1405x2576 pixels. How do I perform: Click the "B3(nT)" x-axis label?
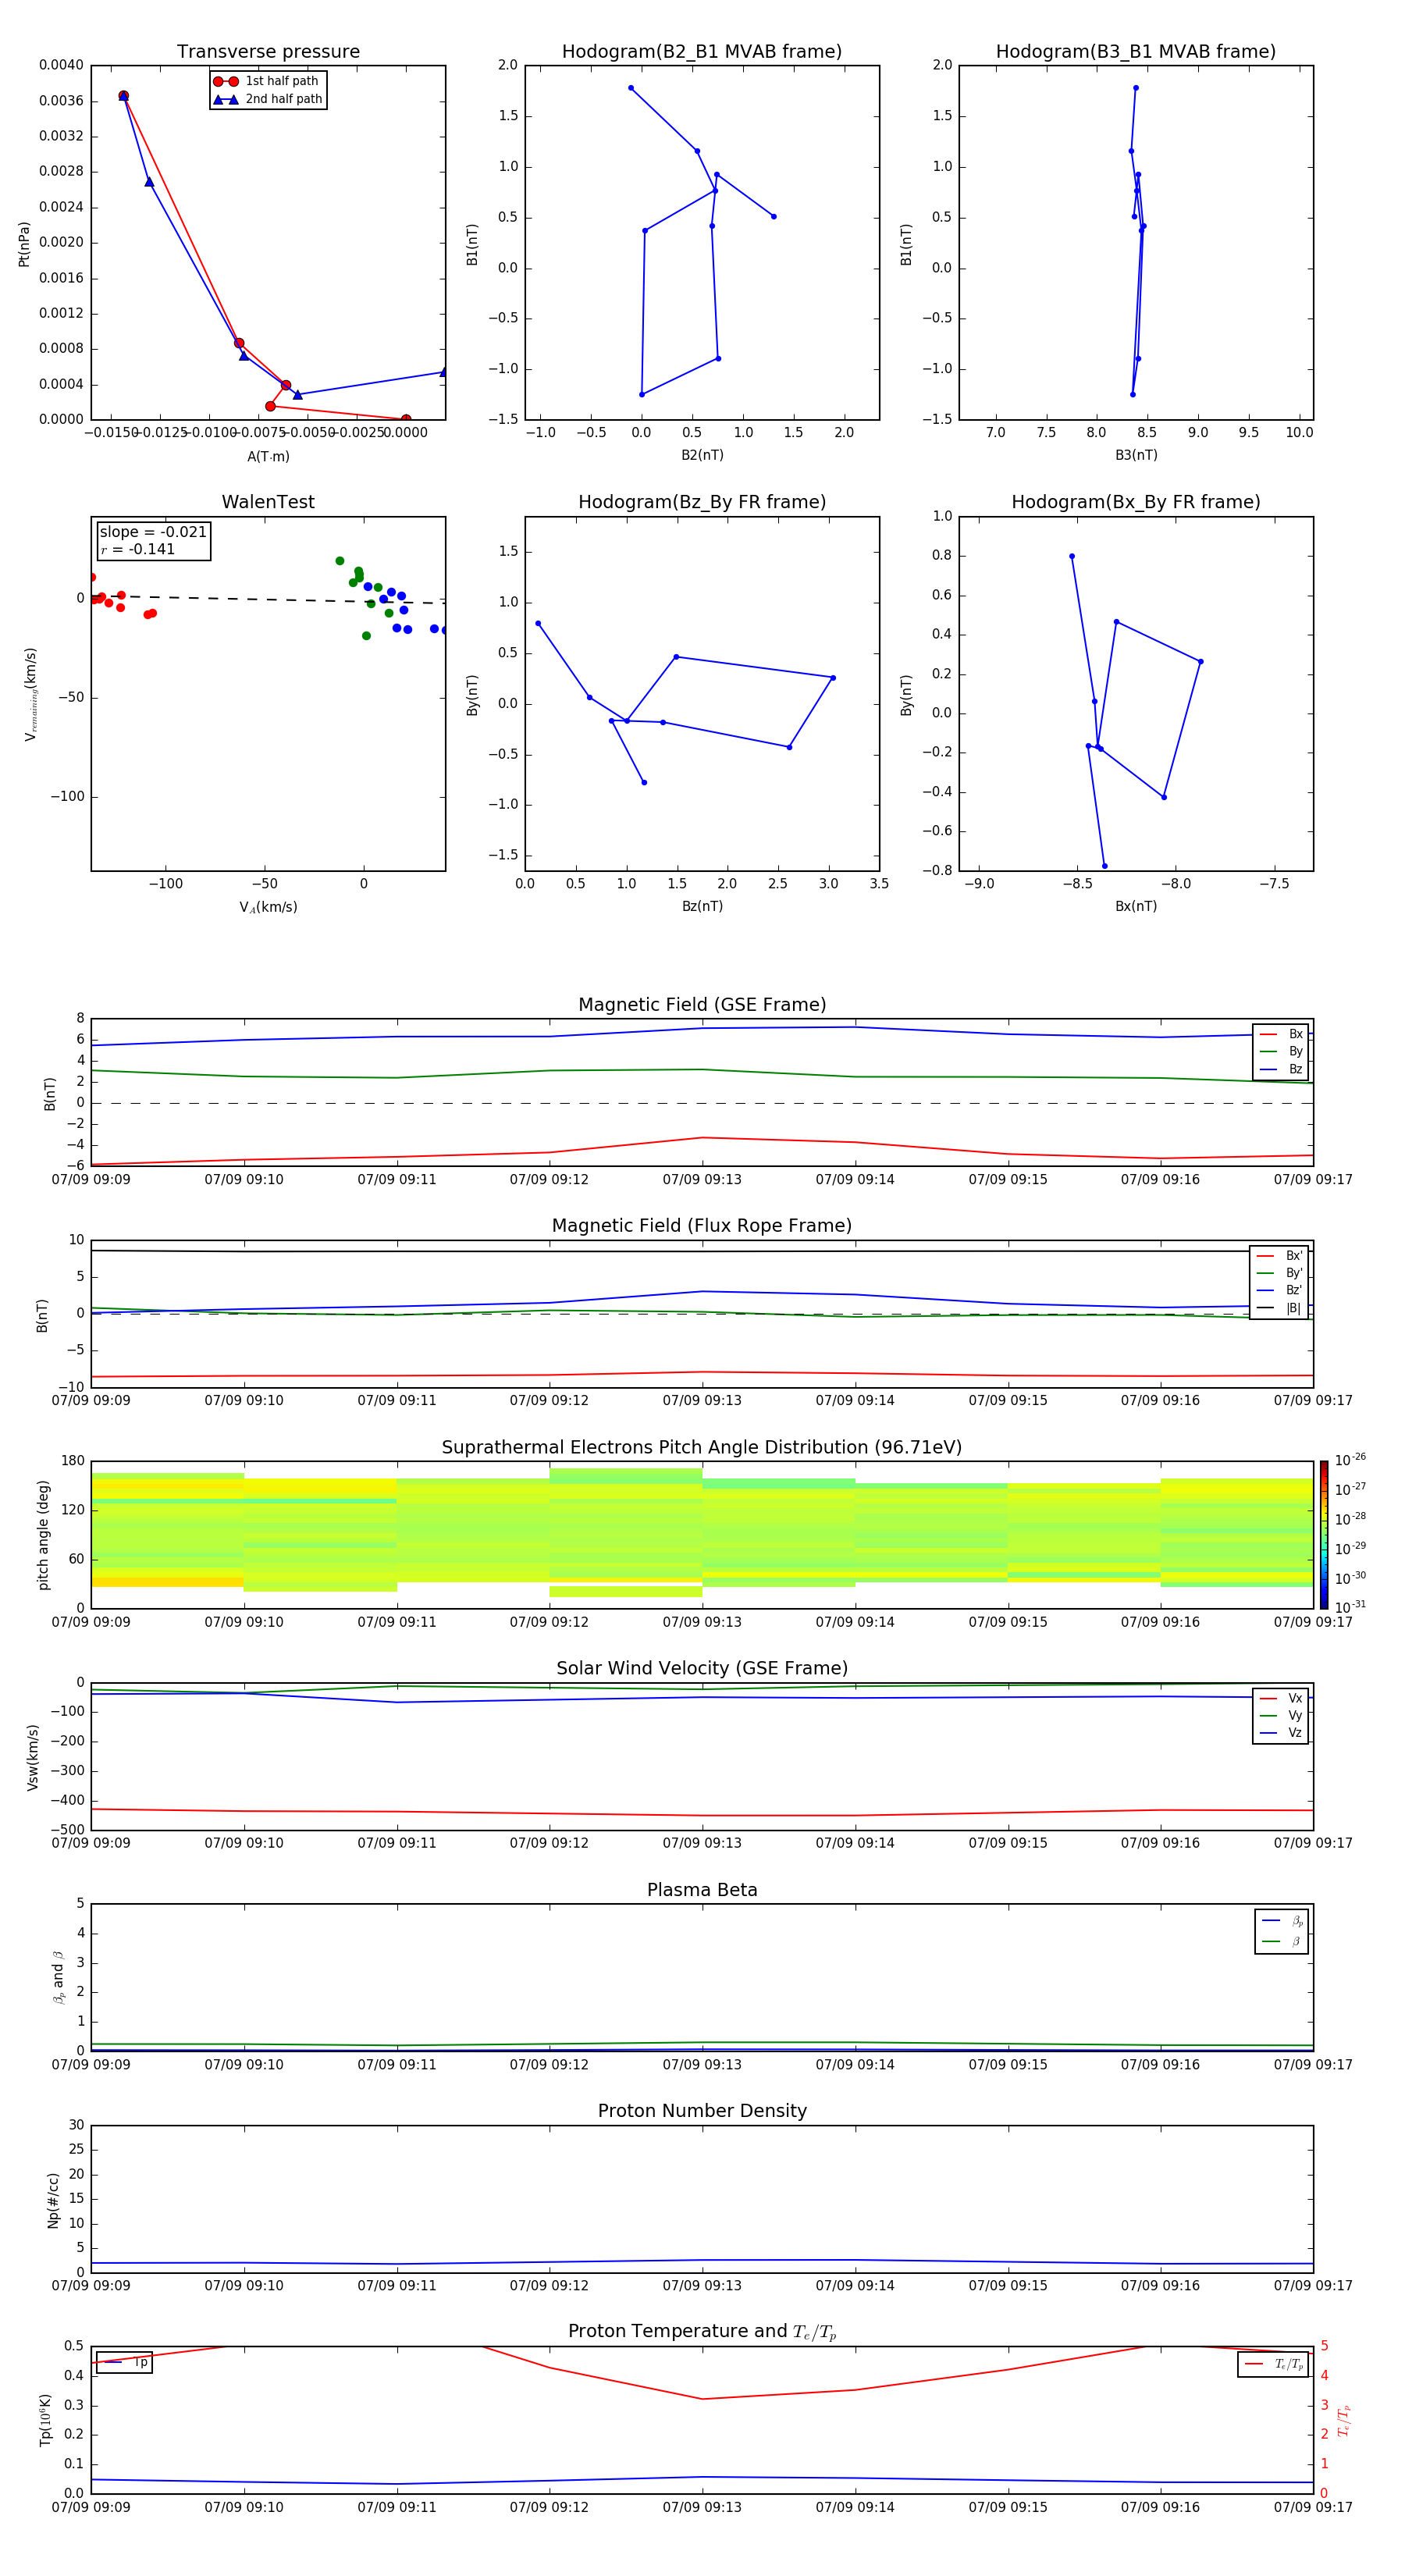click(x=1136, y=455)
